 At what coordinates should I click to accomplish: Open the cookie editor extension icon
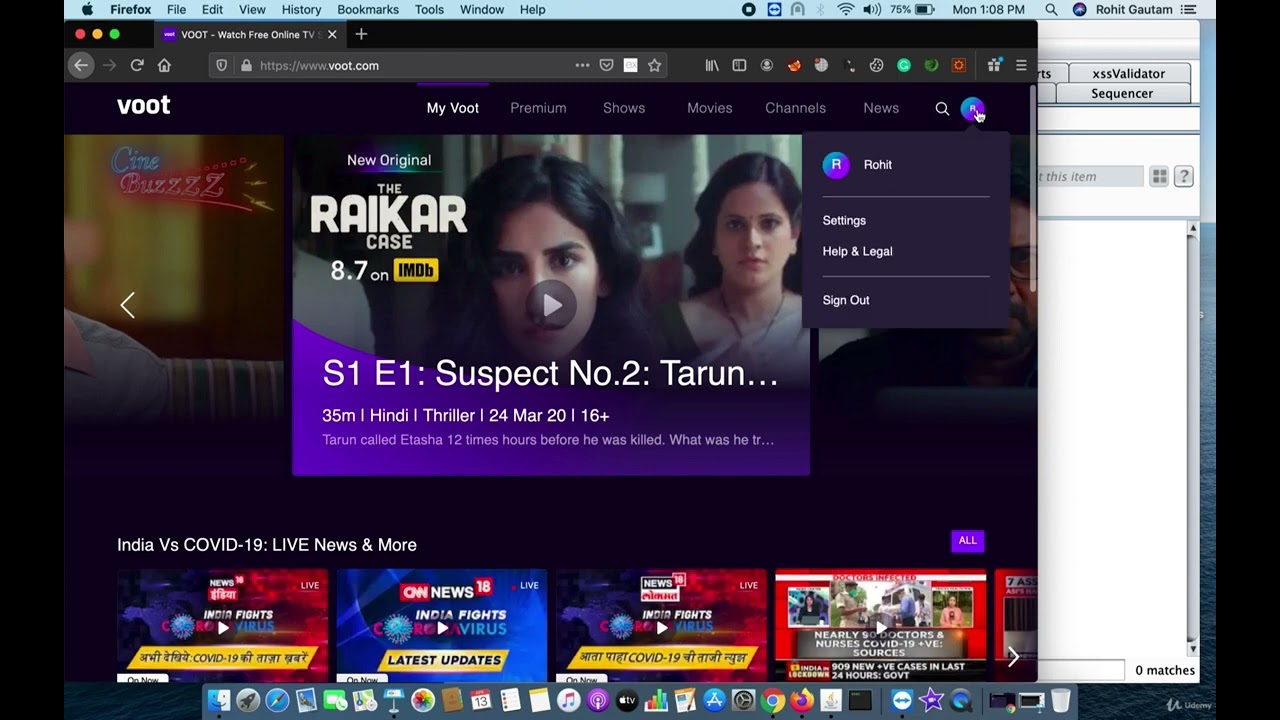pos(876,65)
